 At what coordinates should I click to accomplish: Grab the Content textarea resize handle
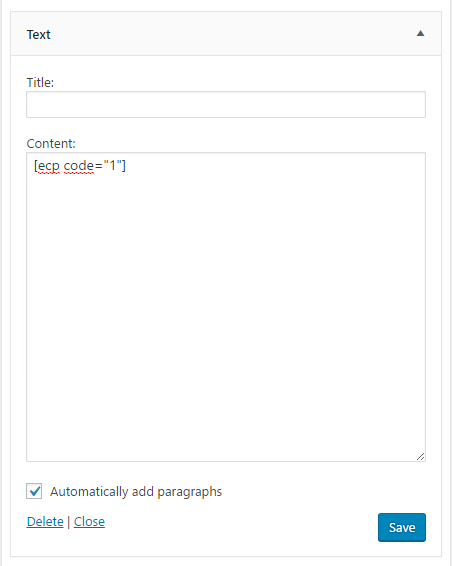coord(421,457)
